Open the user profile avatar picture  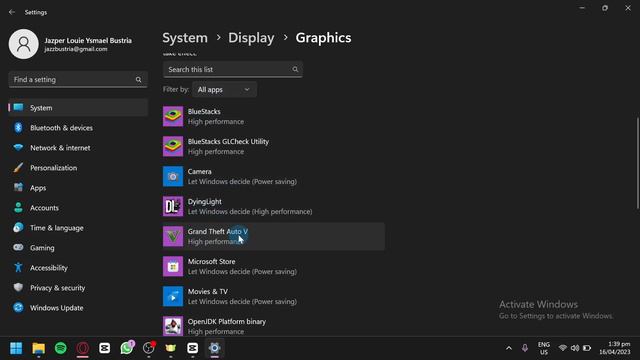24,44
